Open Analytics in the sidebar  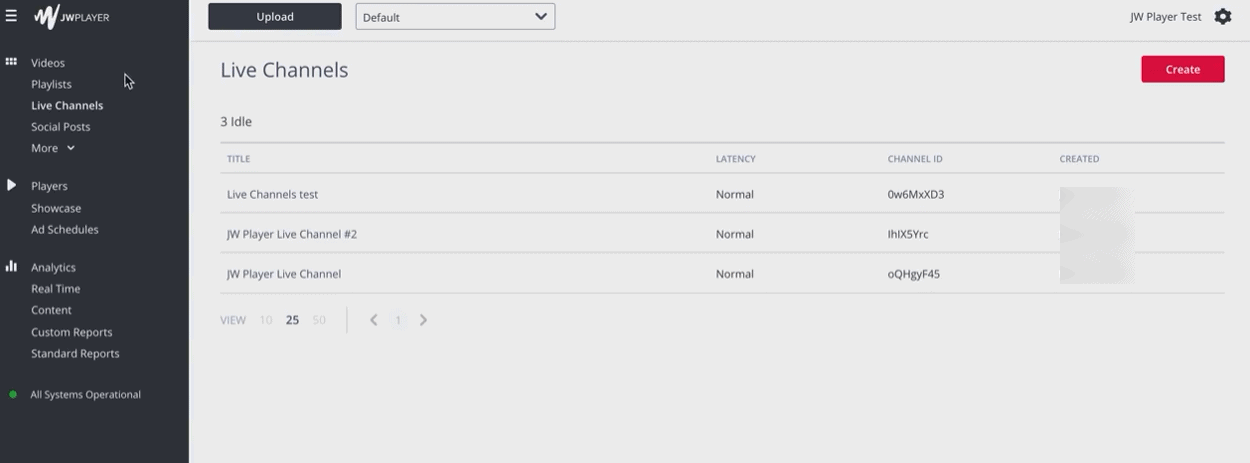click(x=53, y=267)
